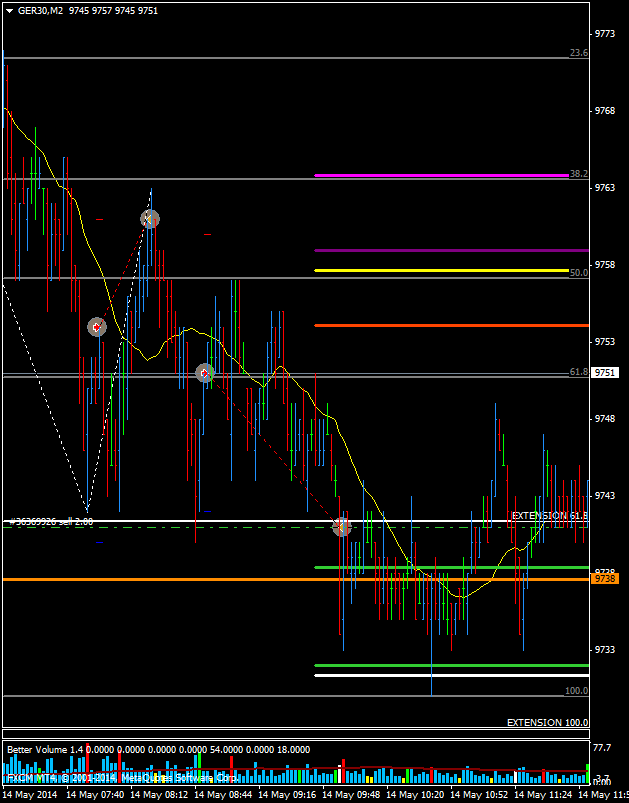
Task: Click the dark purple horizontal line
Action: click(x=440, y=250)
